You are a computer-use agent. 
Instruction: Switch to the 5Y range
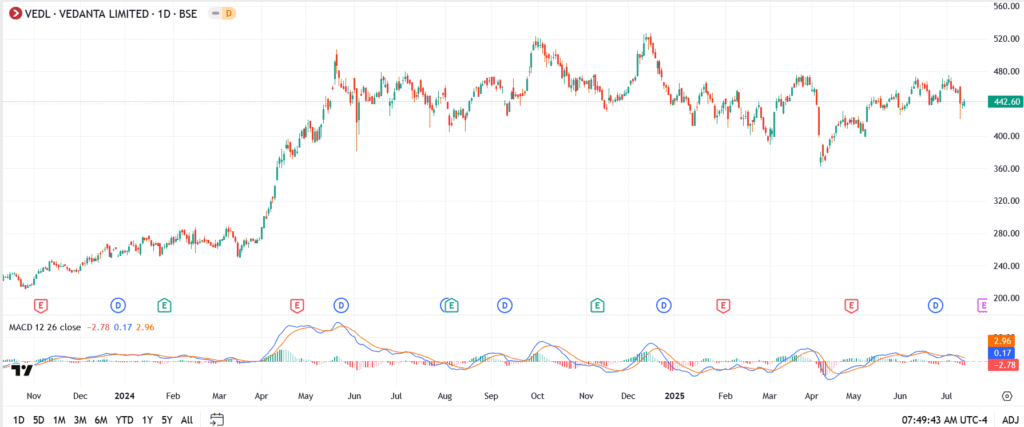click(x=167, y=420)
